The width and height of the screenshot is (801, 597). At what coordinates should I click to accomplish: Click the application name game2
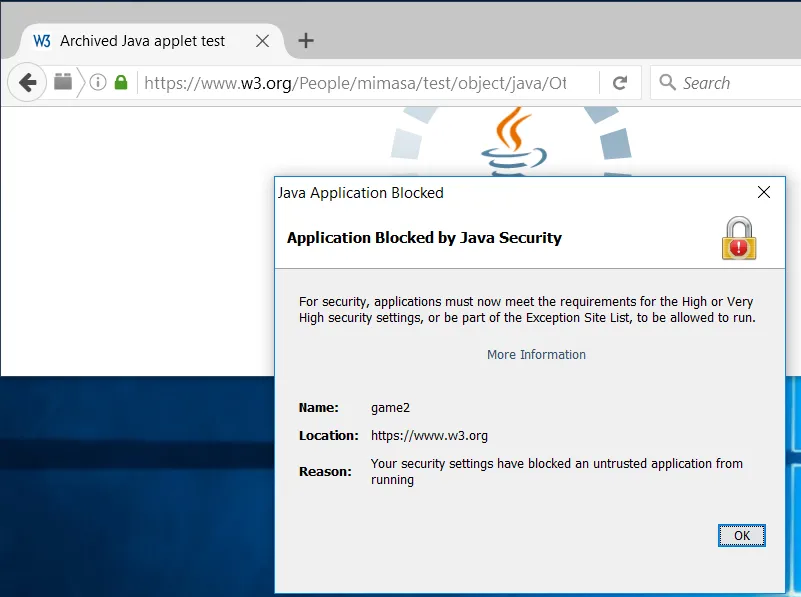tap(390, 408)
